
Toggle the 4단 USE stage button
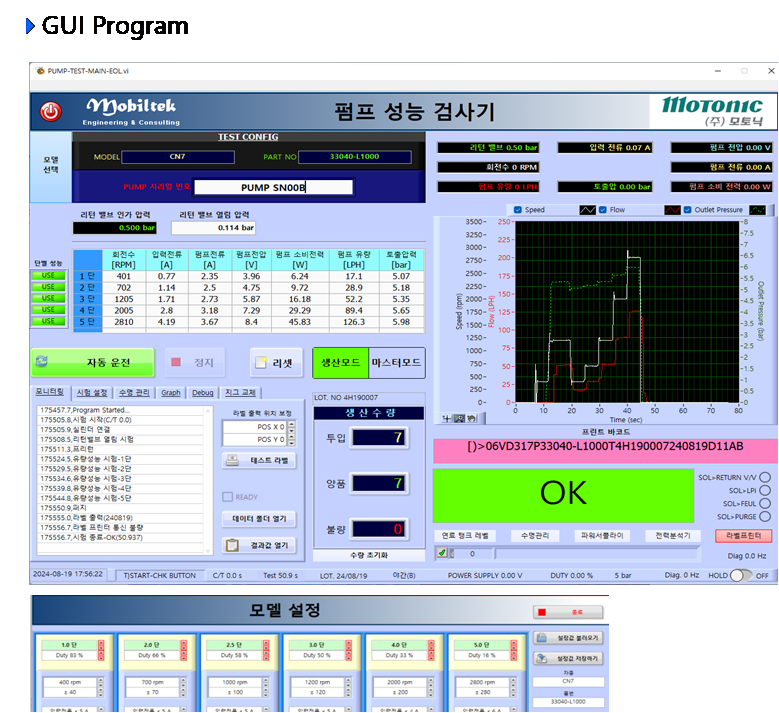click(x=48, y=310)
